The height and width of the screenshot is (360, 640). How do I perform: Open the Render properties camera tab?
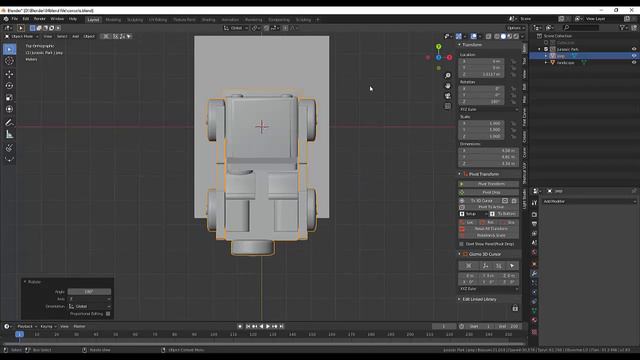[x=534, y=214]
